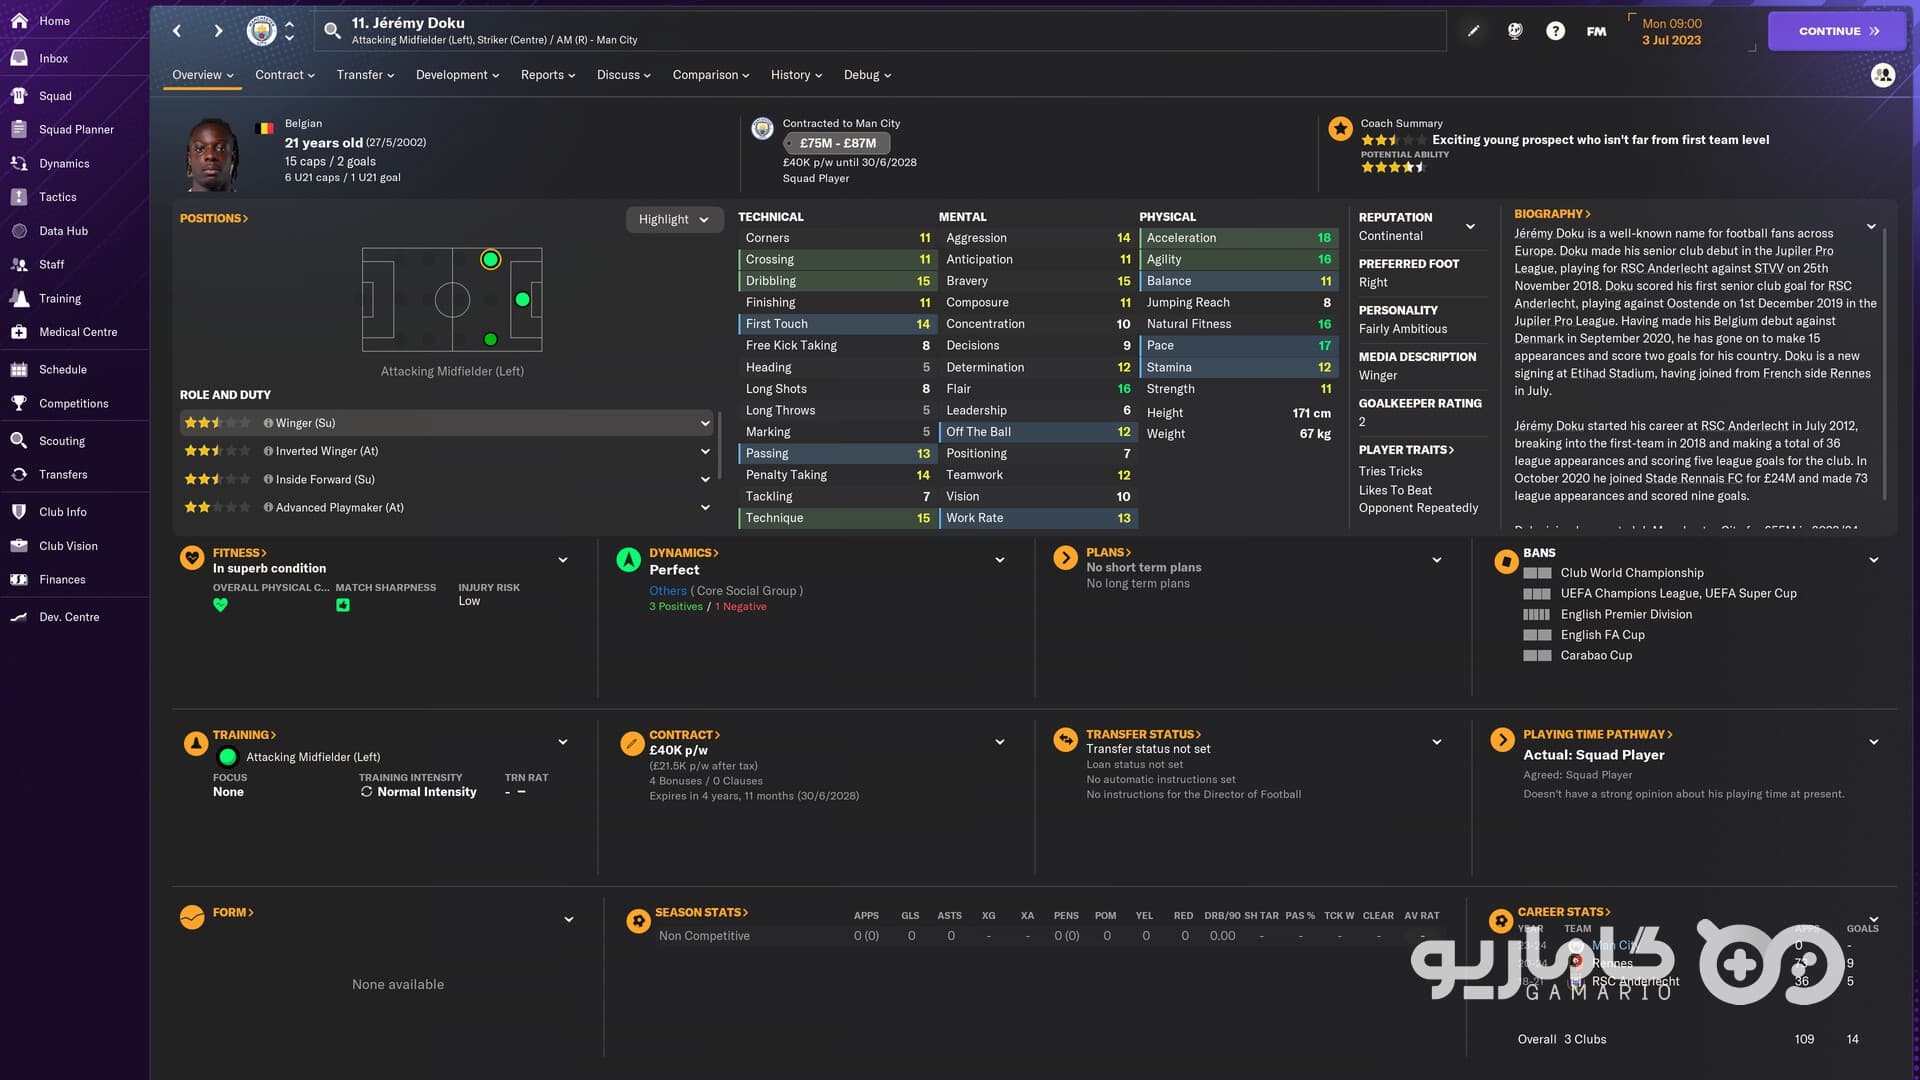Screen dimensions: 1920x1080
Task: Open the Career Stats link
Action: click(1564, 912)
